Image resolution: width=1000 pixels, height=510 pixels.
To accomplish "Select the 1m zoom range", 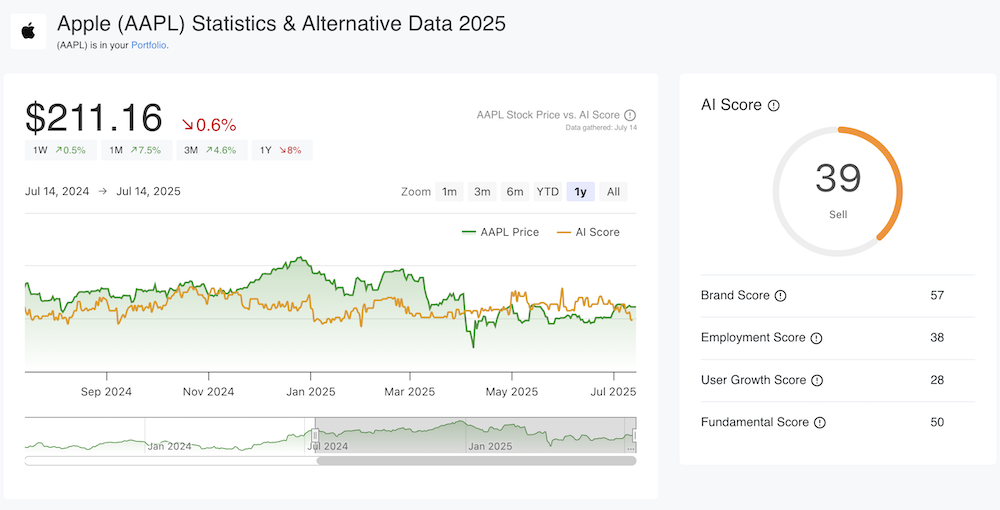I will click(449, 192).
